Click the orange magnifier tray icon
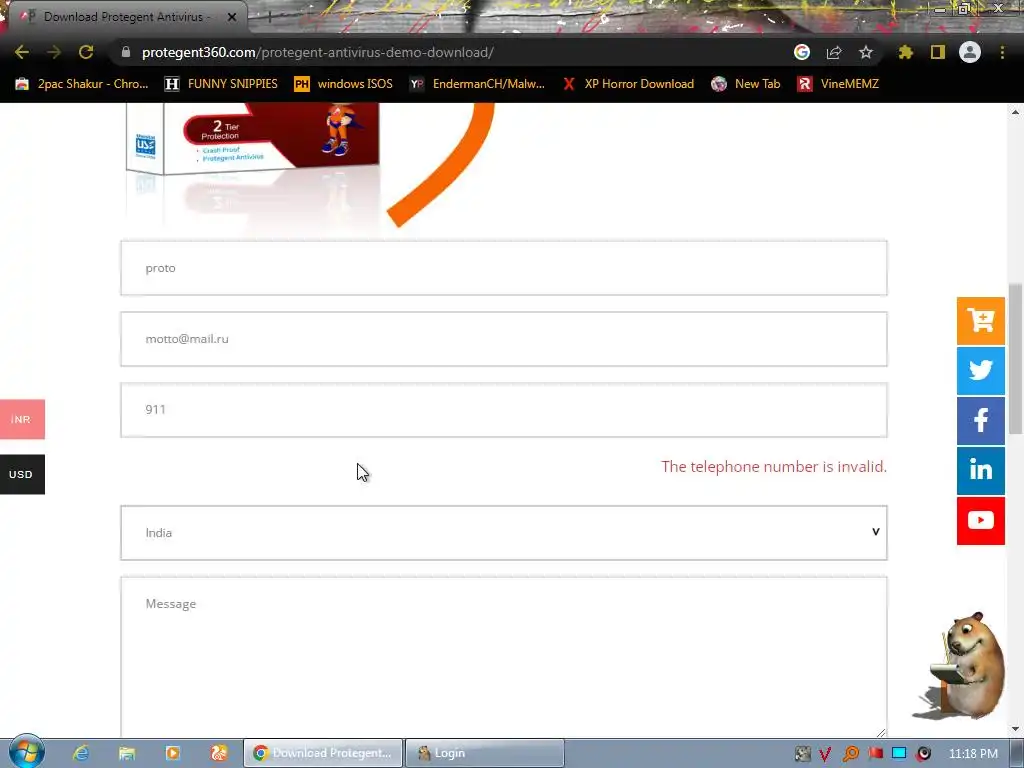Image resolution: width=1024 pixels, height=768 pixels. click(850, 754)
